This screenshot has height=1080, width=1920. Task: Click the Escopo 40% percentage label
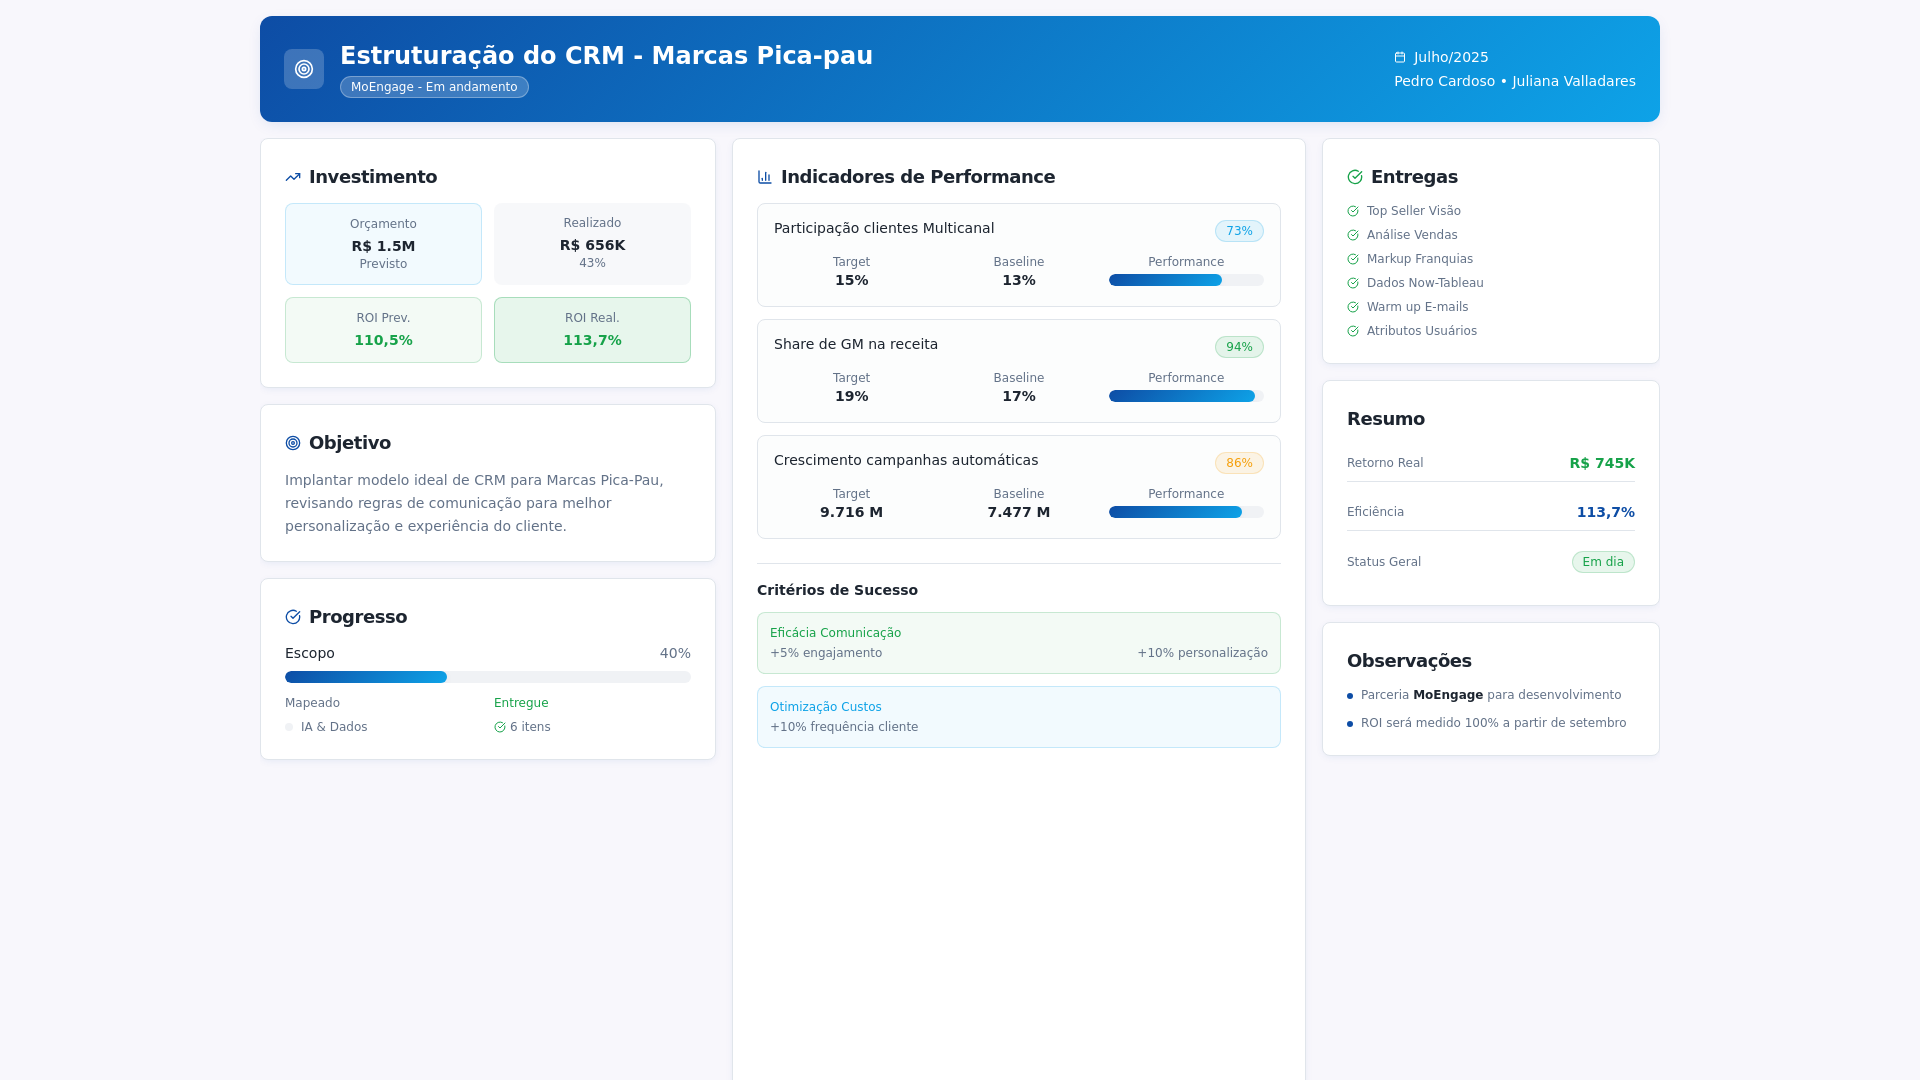tap(675, 653)
